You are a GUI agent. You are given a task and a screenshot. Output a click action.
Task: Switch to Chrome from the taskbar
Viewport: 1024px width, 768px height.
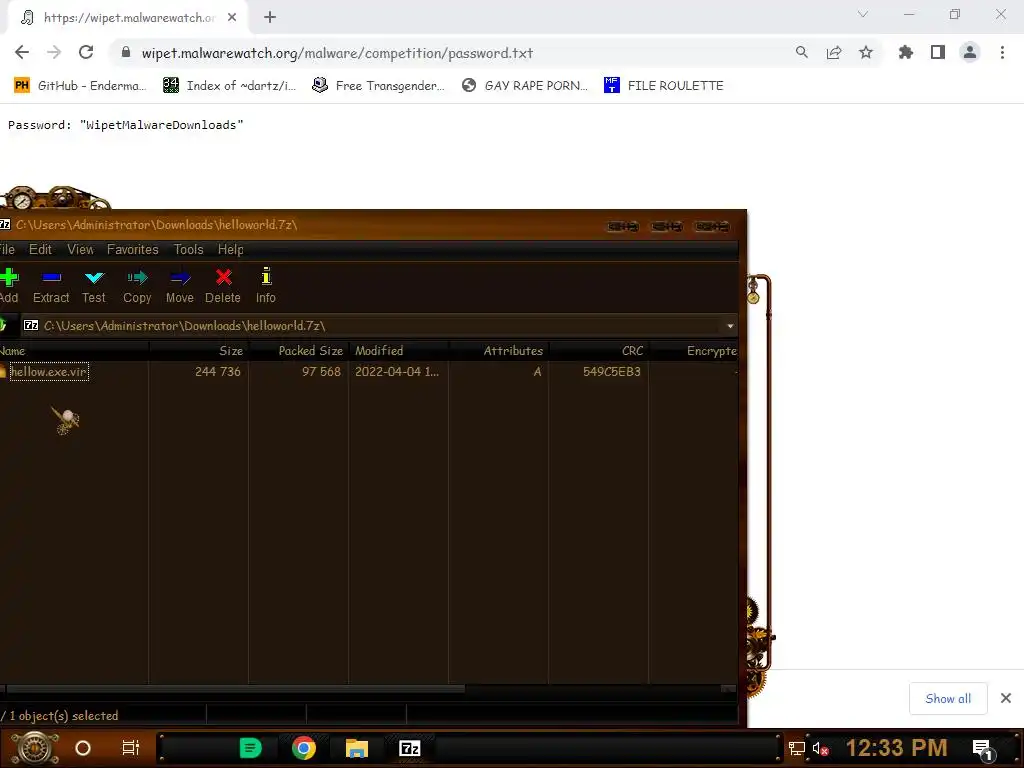point(304,748)
